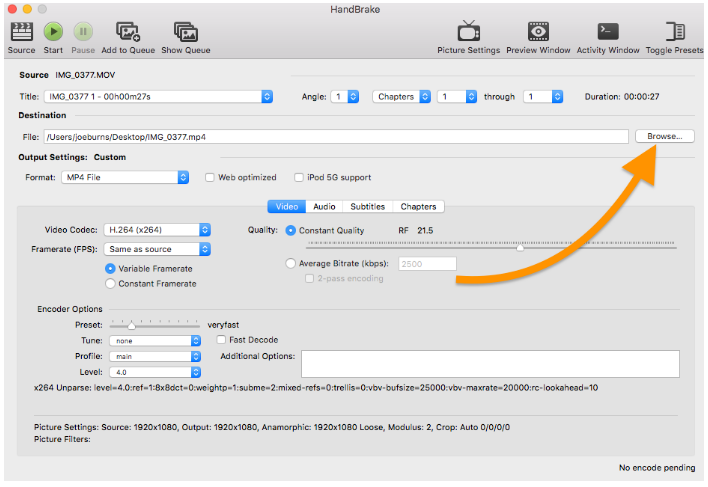The height and width of the screenshot is (487, 708).
Task: Click the Average Bitrate 2500 field
Action: coord(427,264)
